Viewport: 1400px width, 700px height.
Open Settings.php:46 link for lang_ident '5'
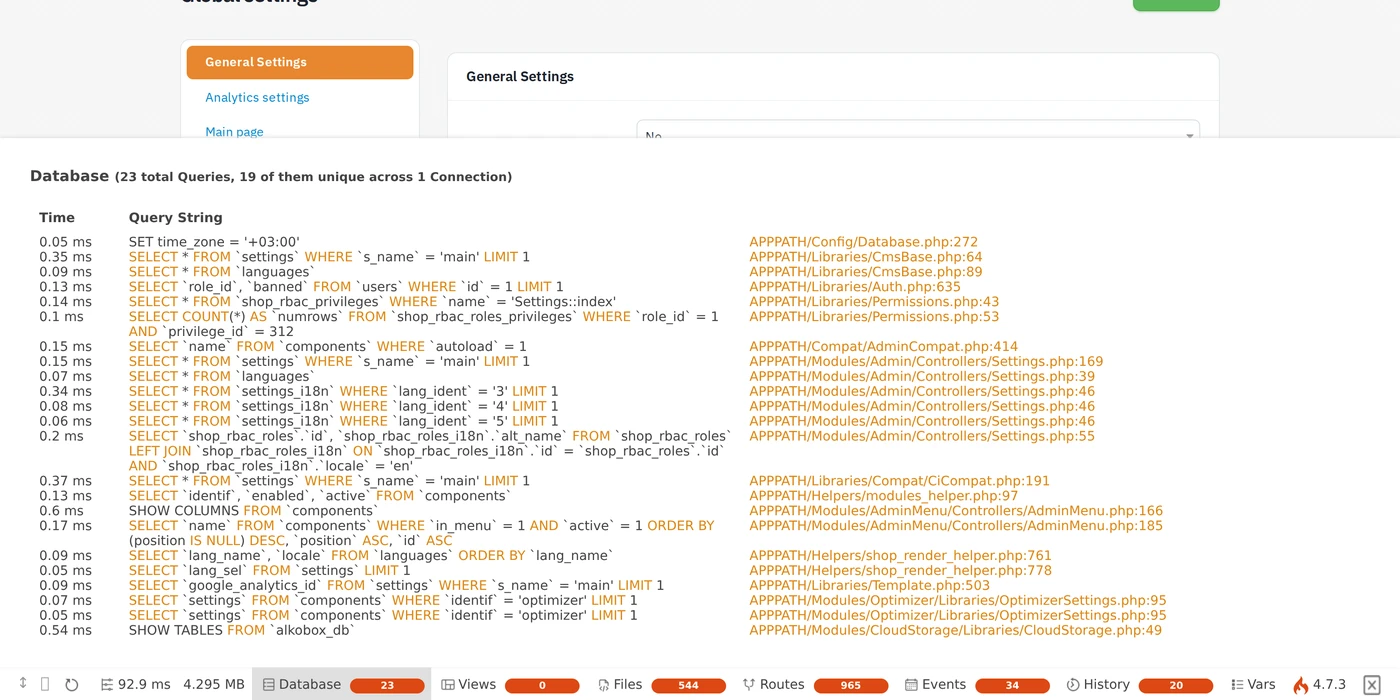click(x=922, y=422)
